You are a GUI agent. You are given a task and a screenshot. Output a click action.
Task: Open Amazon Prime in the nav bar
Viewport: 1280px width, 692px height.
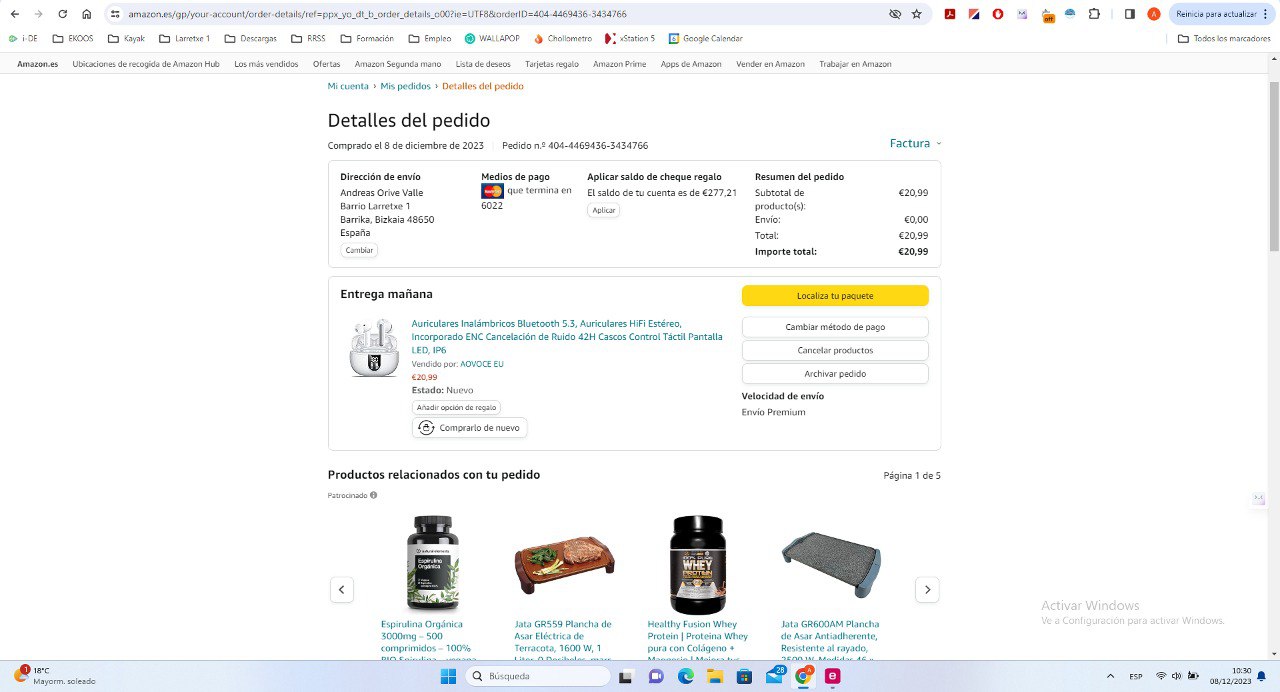point(619,64)
